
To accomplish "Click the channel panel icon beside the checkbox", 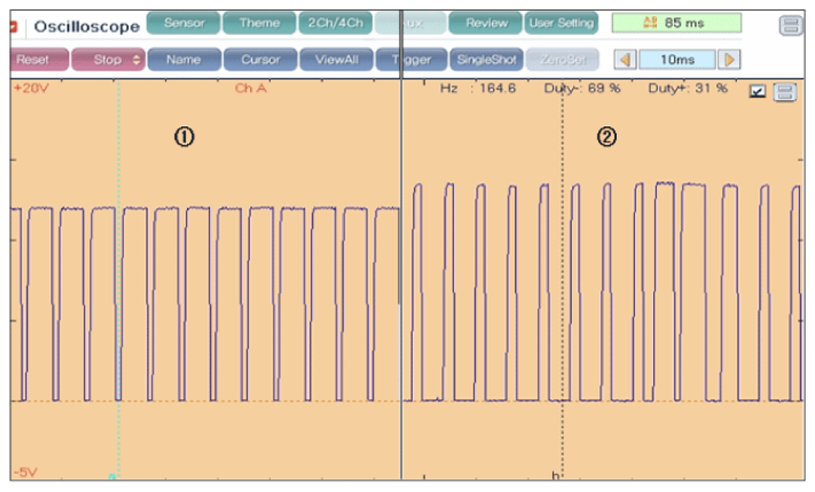I will coord(785,92).
